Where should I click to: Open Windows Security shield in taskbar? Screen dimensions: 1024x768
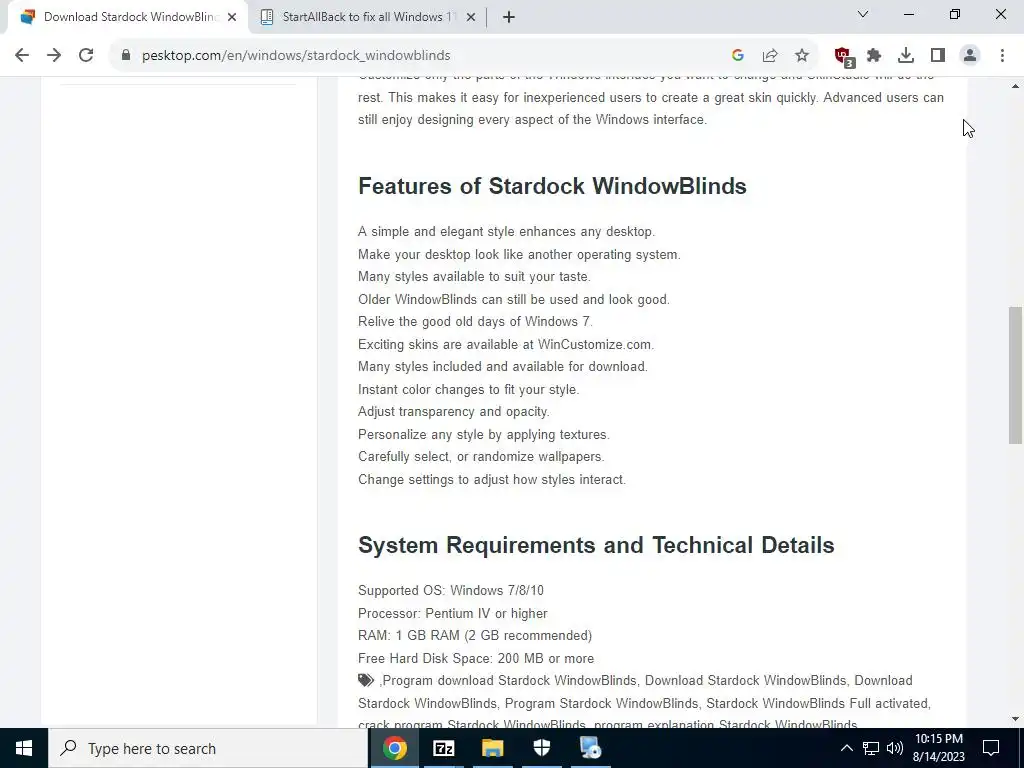coord(542,748)
